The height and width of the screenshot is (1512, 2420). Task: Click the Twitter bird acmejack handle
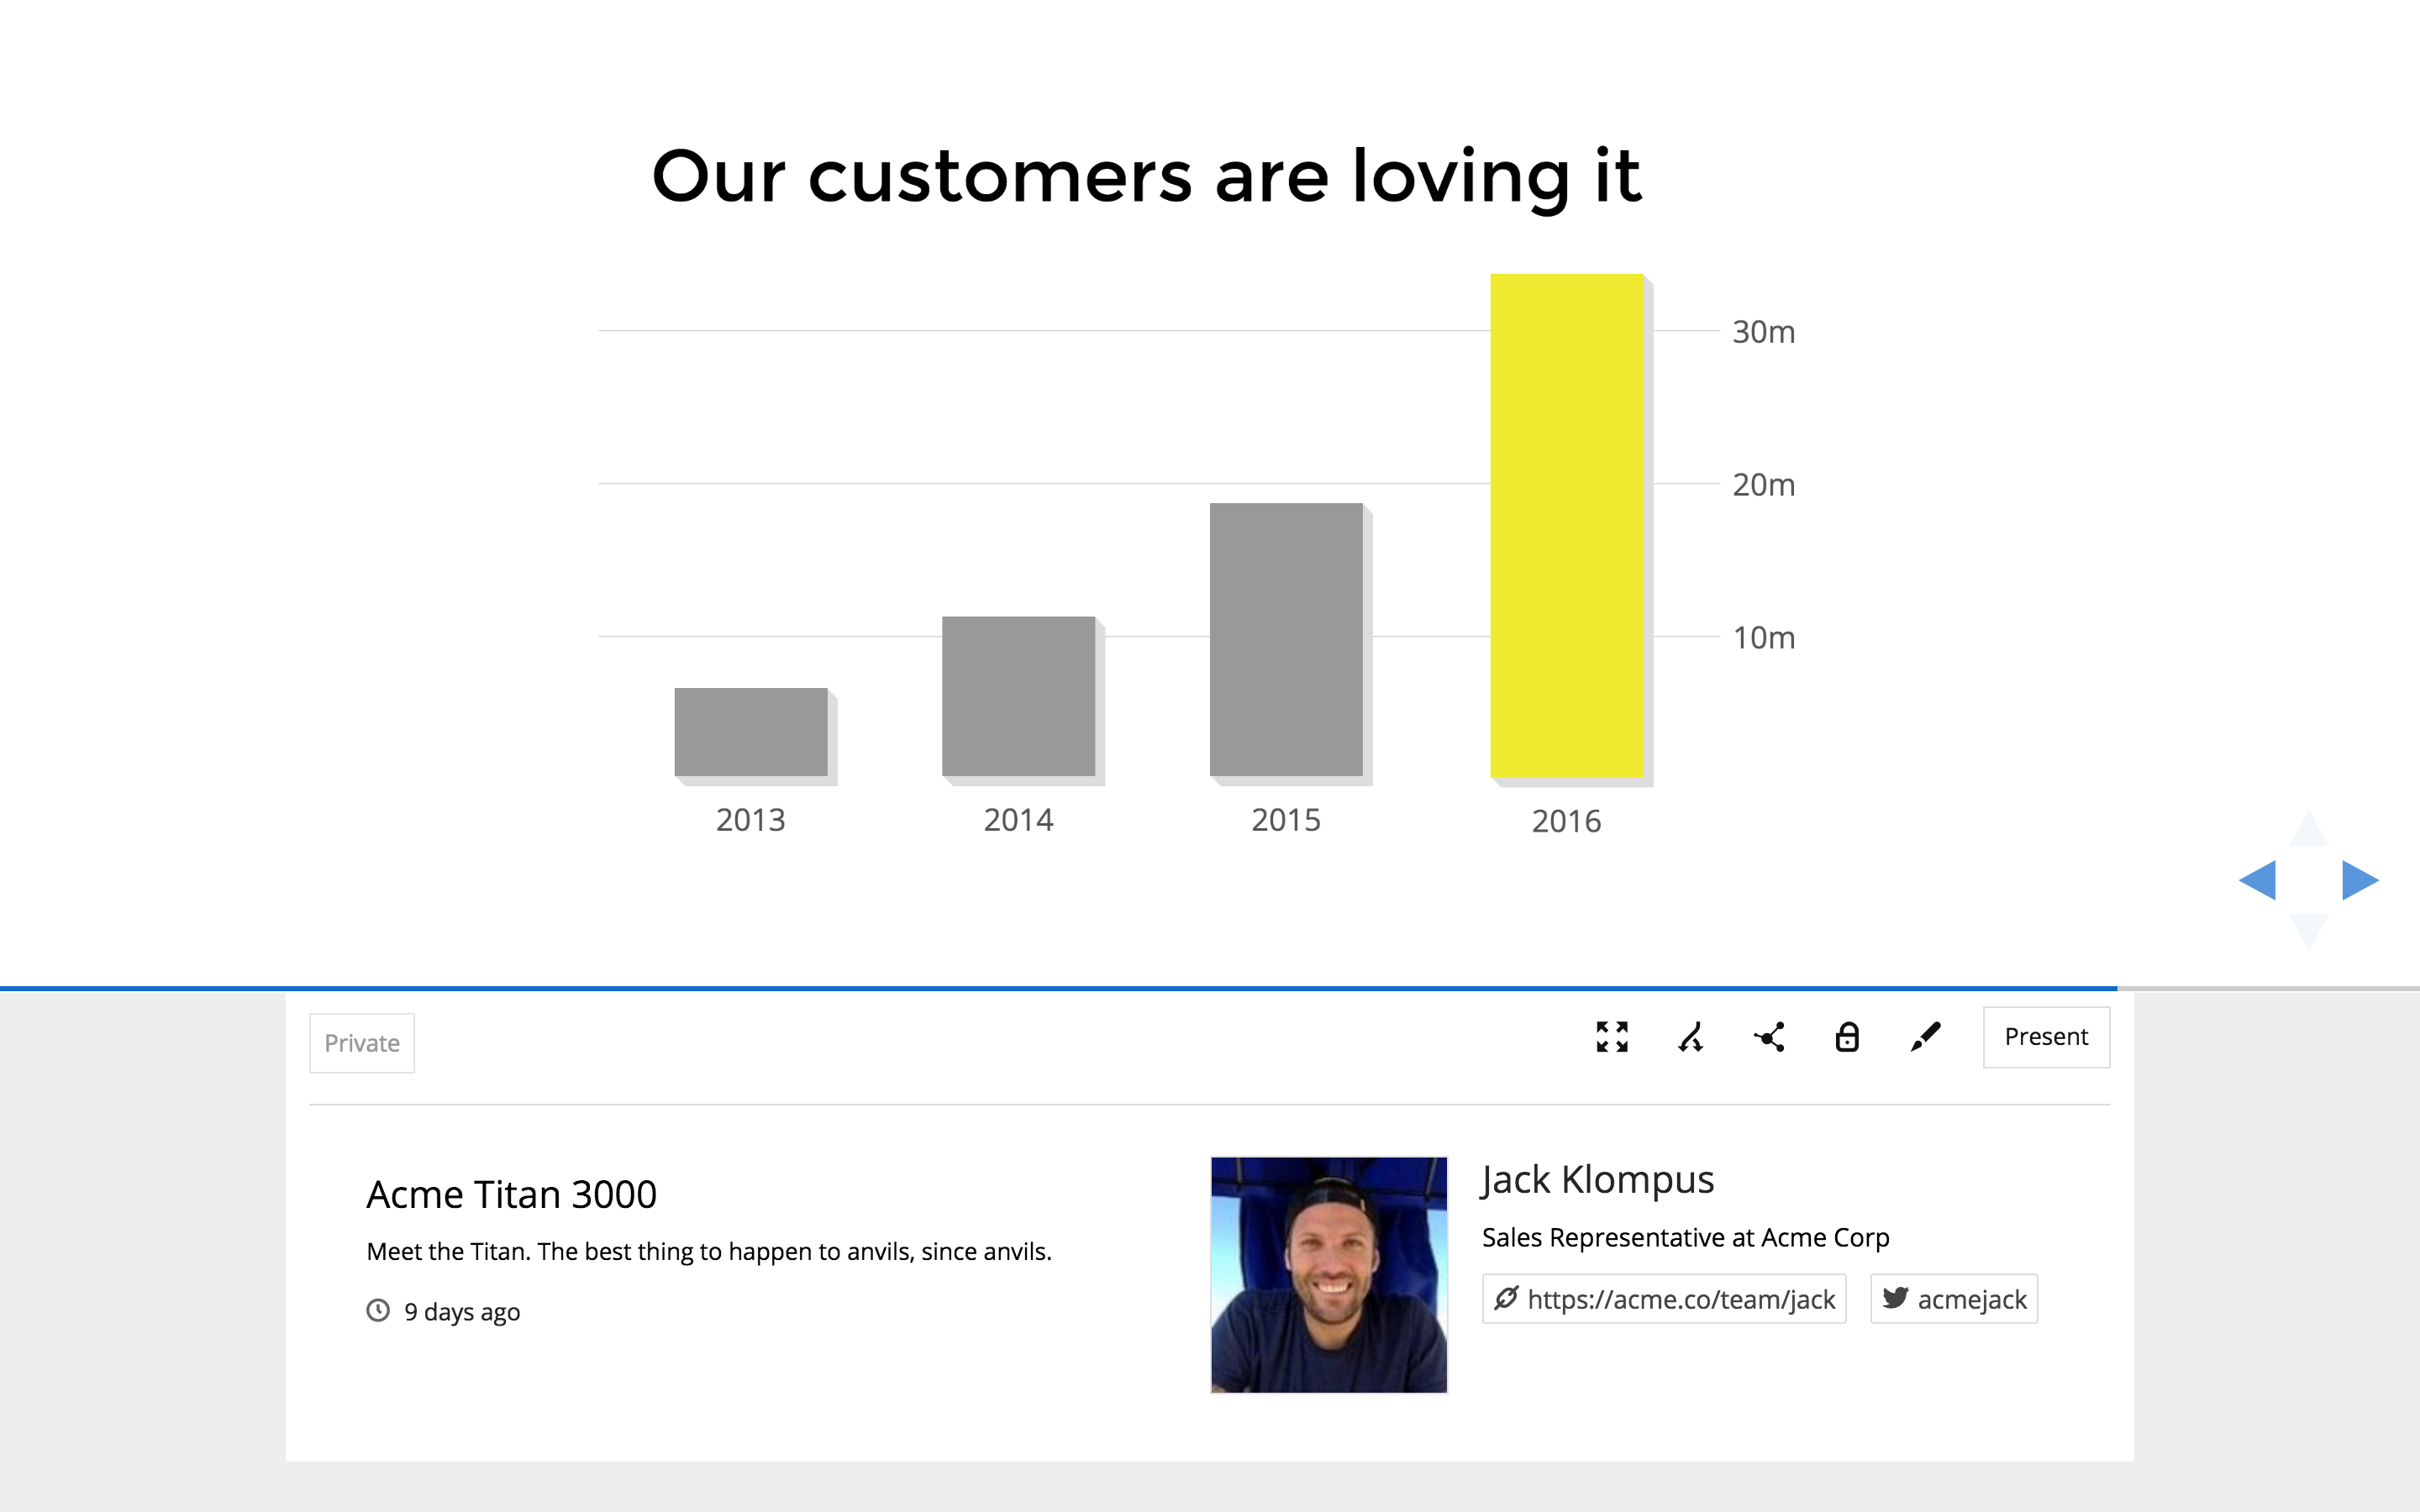1954,1299
